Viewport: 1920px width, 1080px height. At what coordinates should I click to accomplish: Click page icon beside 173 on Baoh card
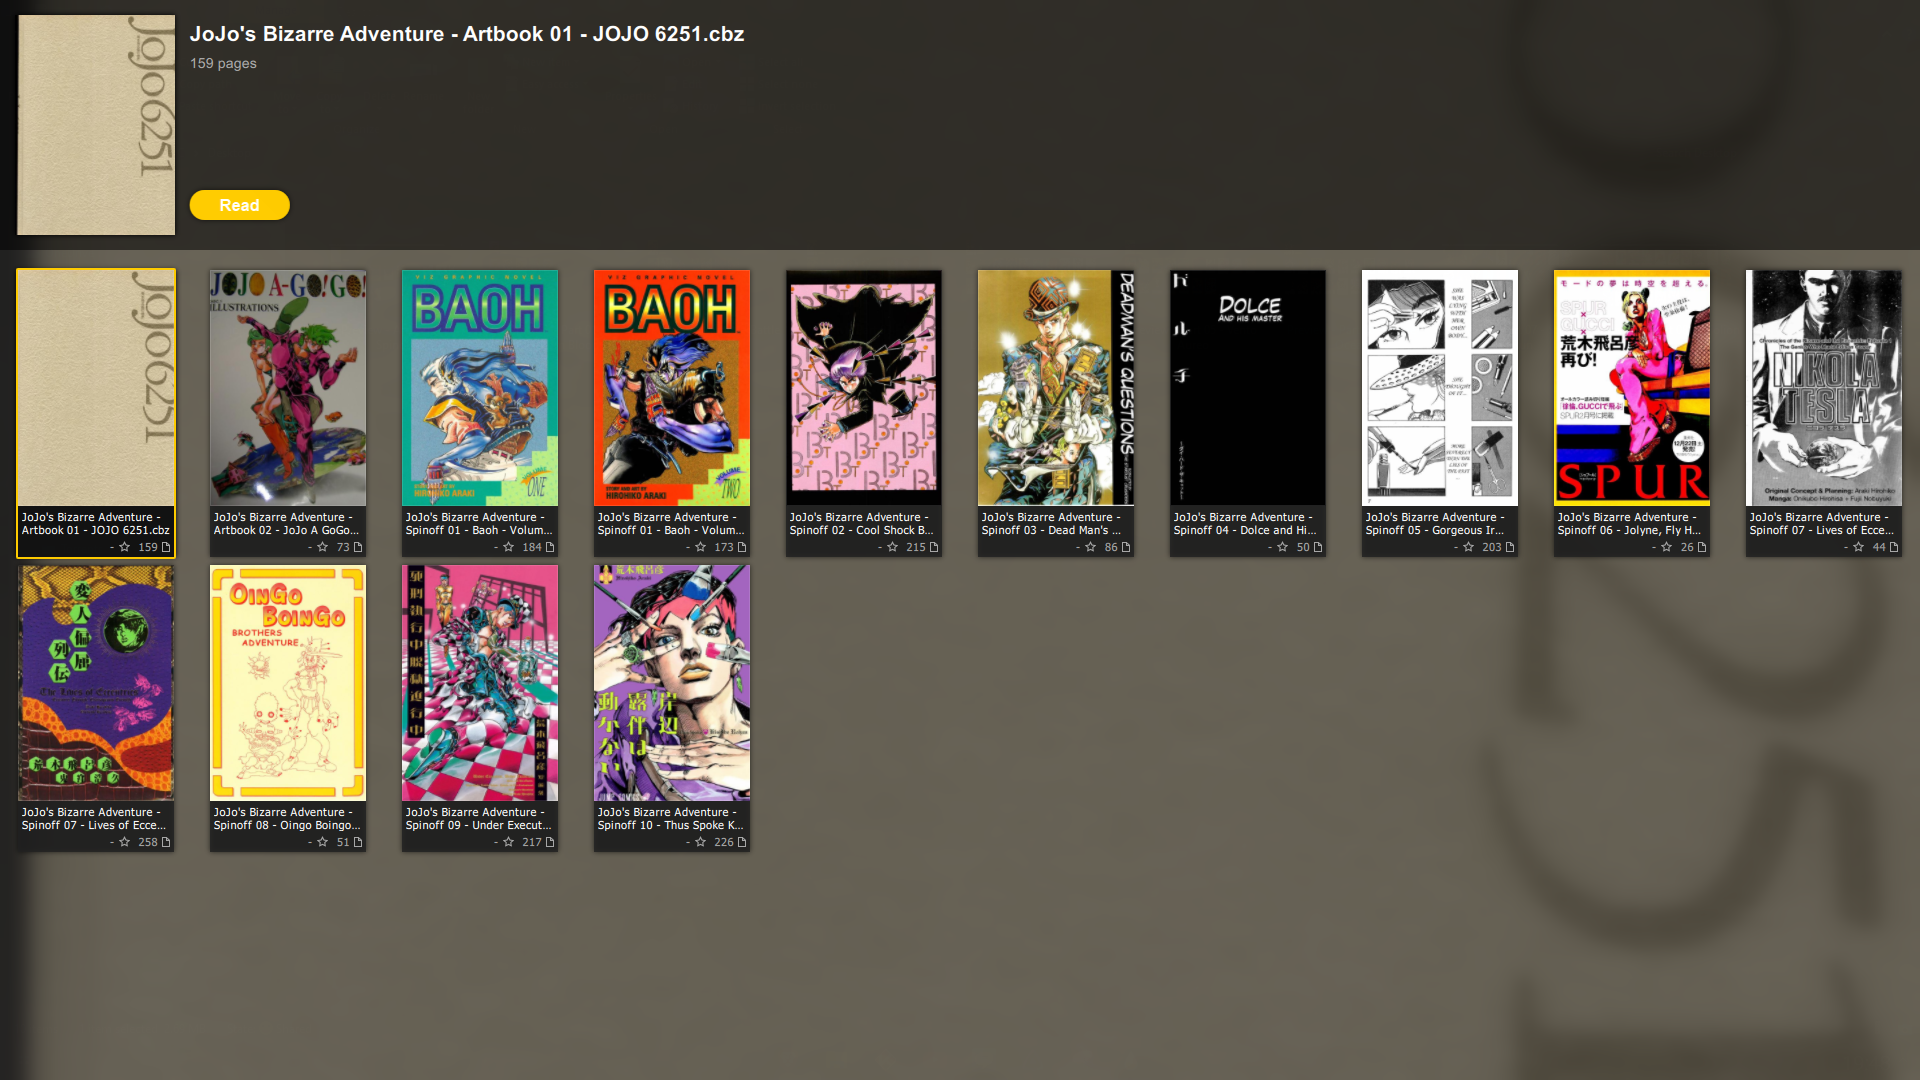[x=742, y=547]
